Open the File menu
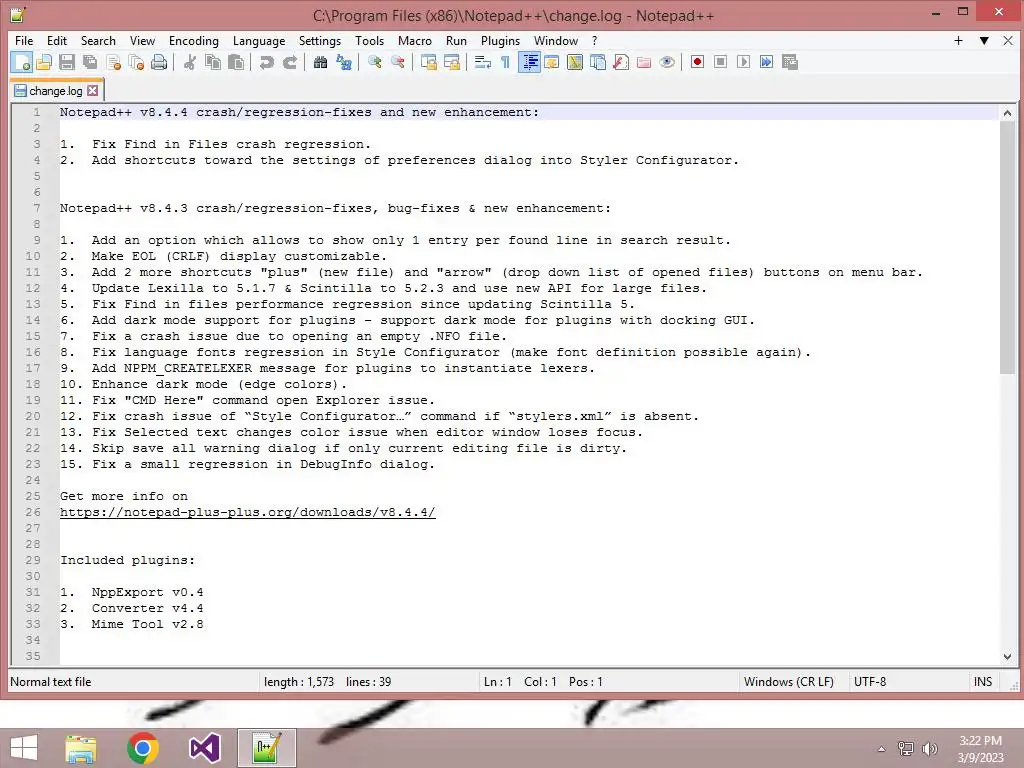 click(x=24, y=40)
